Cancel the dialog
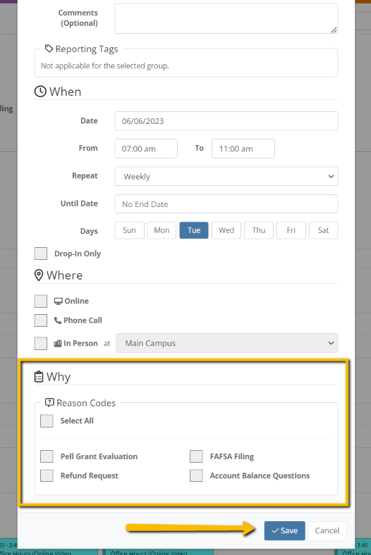The height and width of the screenshot is (555, 371). 327,531
